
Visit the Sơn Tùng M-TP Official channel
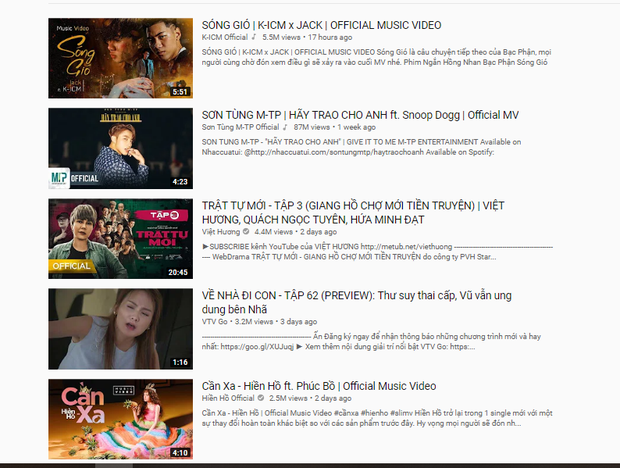(x=240, y=127)
